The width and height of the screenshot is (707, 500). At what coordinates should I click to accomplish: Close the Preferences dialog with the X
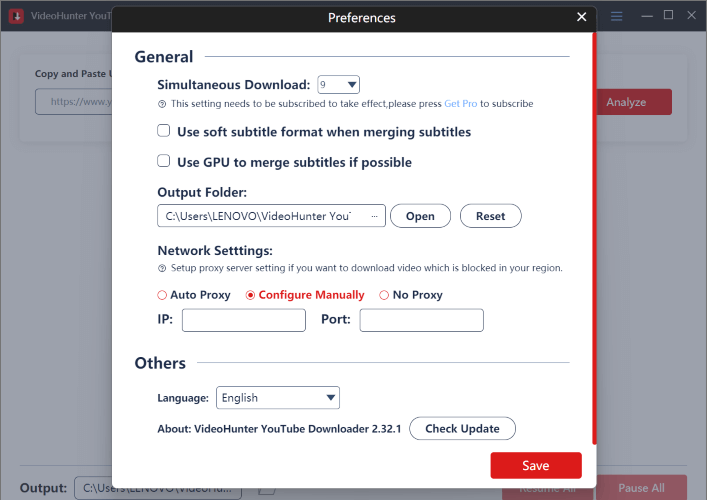582,17
